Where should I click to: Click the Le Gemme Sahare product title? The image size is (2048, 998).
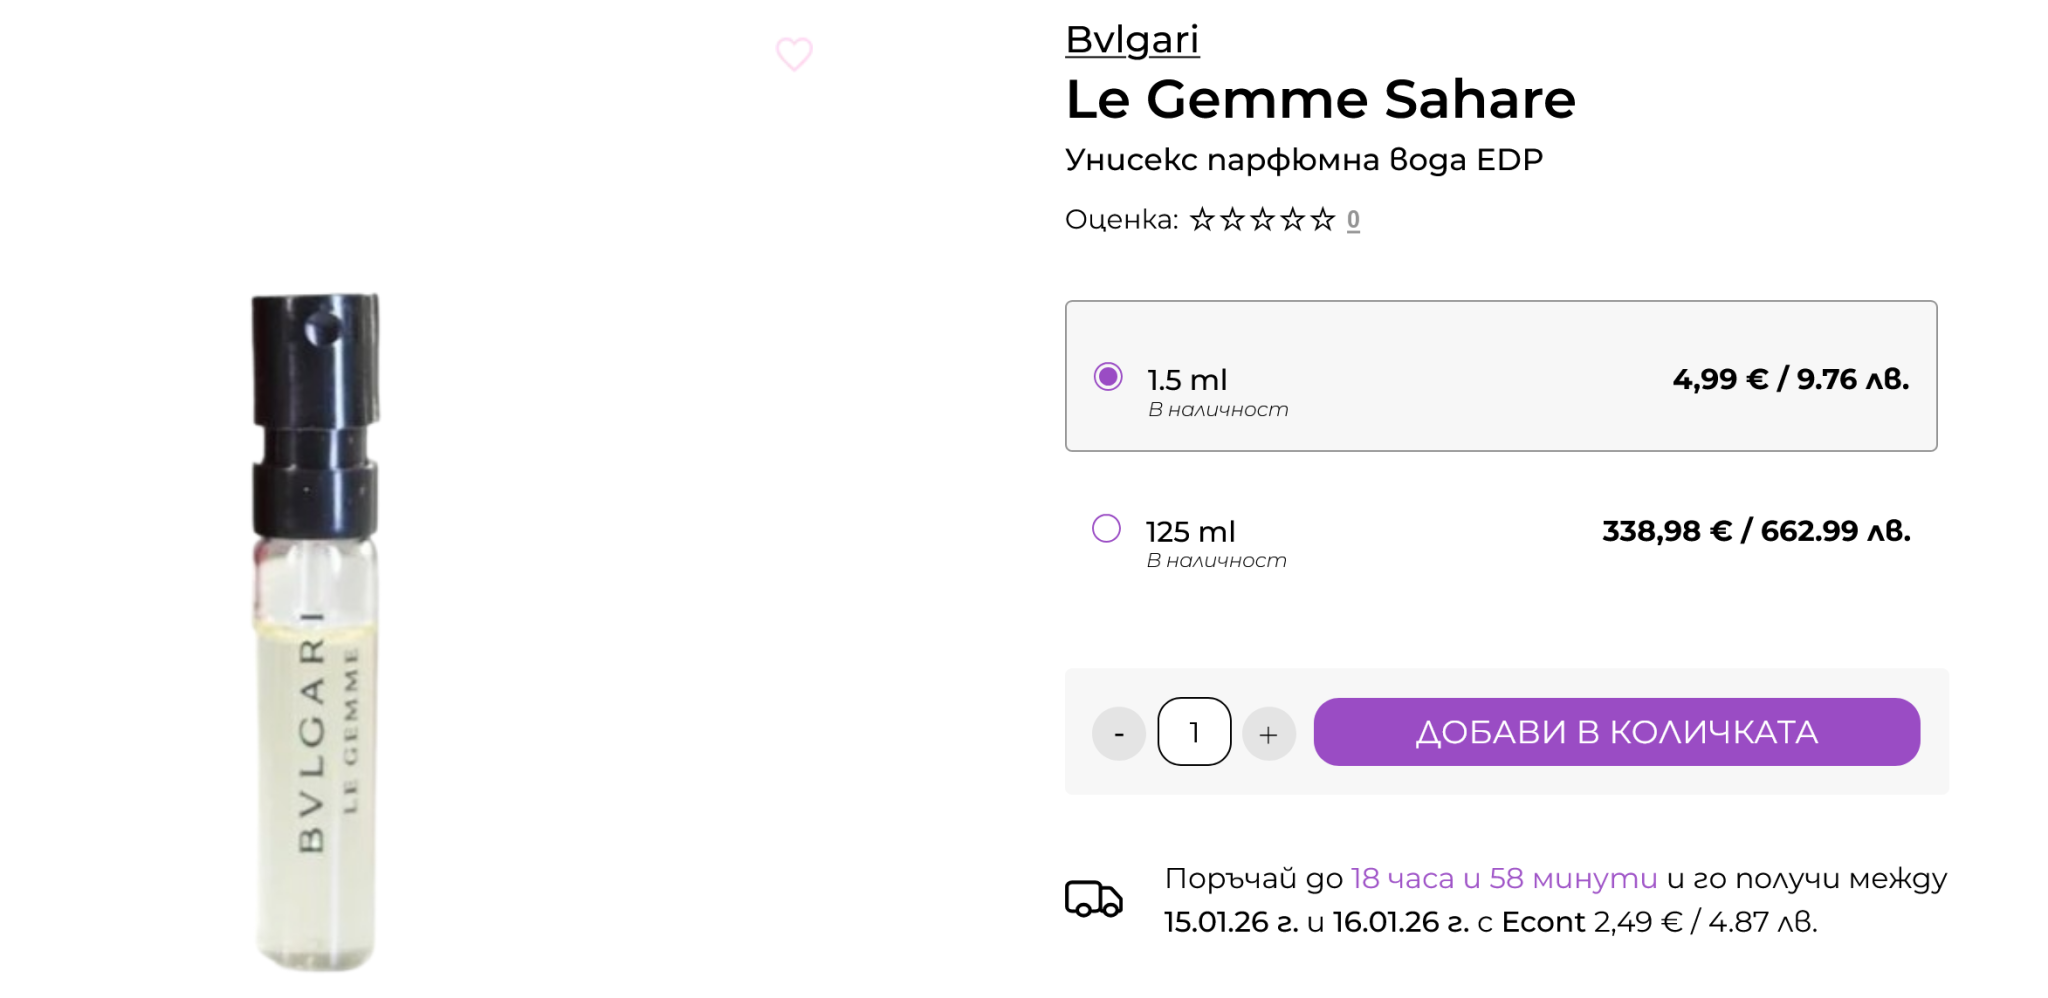click(x=1320, y=99)
